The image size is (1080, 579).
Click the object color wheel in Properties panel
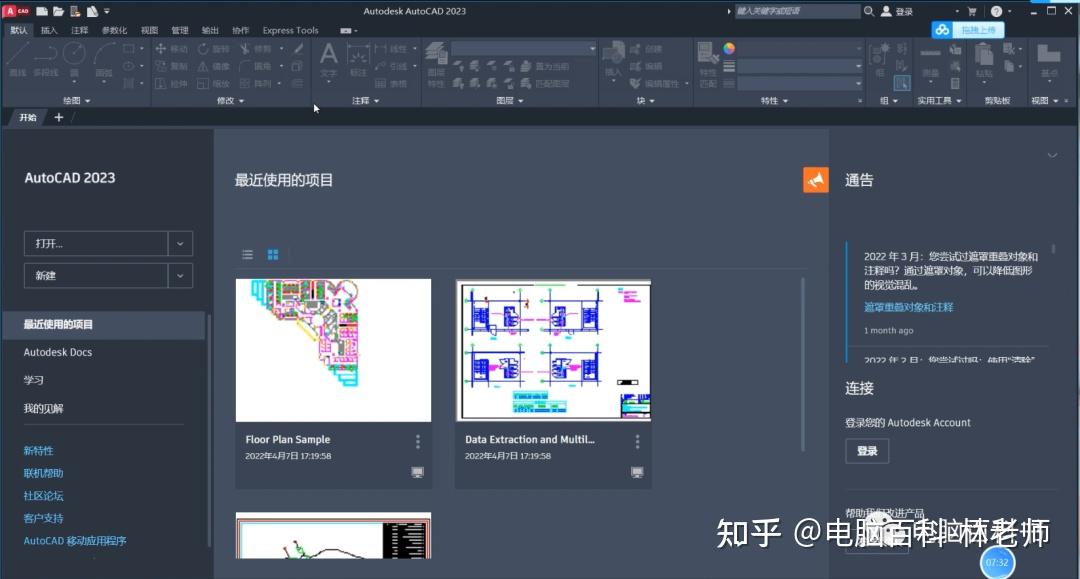coord(728,48)
